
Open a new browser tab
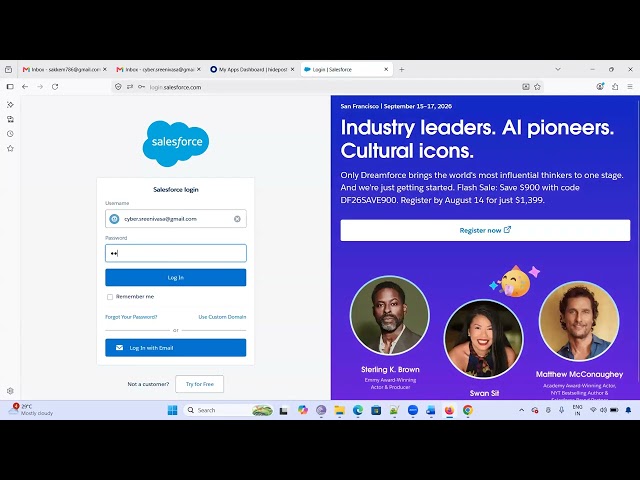tap(402, 70)
